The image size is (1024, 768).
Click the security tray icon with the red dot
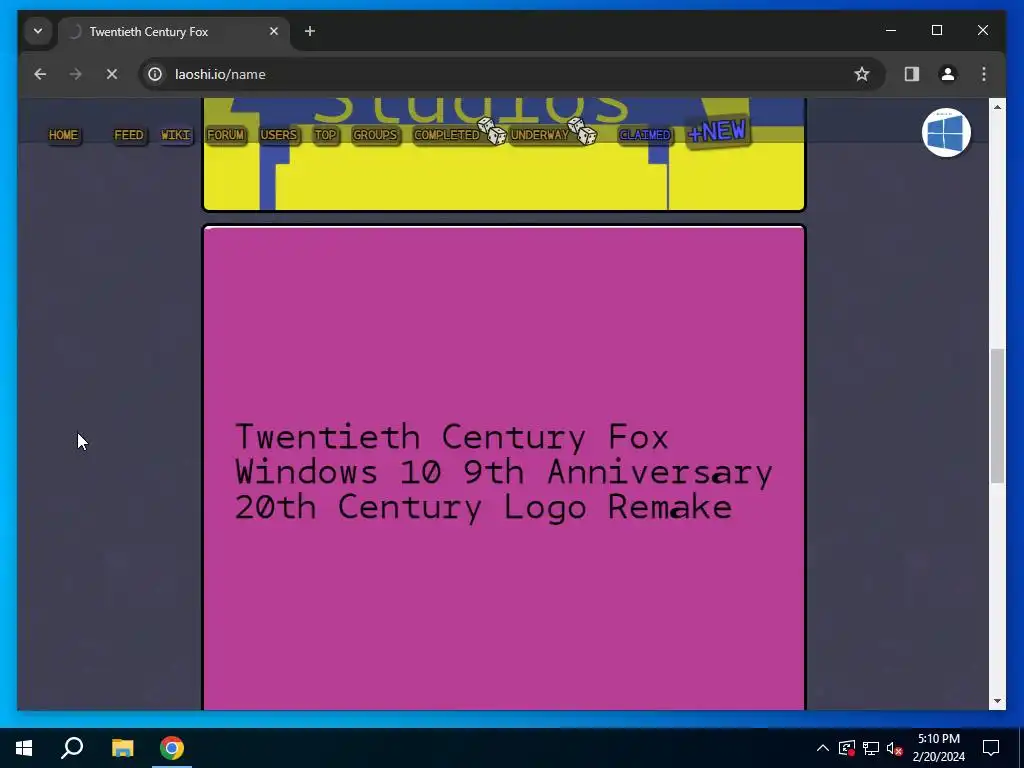(x=847, y=748)
